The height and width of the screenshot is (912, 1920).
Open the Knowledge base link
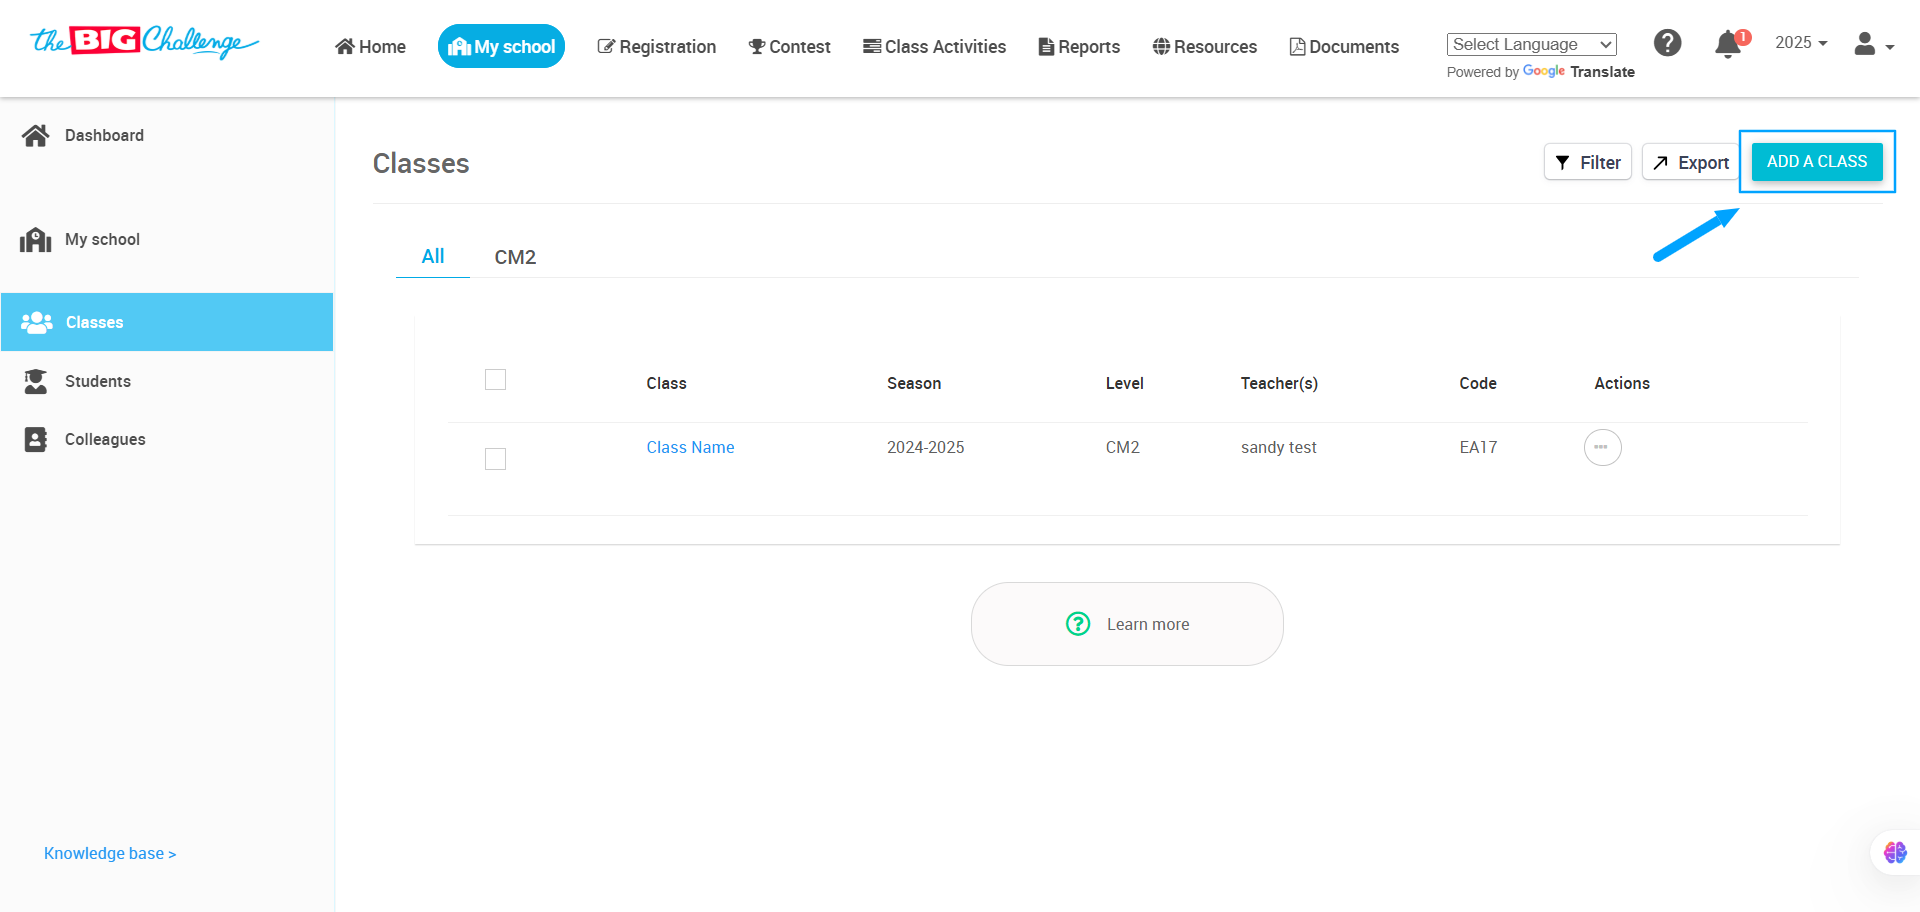(110, 853)
